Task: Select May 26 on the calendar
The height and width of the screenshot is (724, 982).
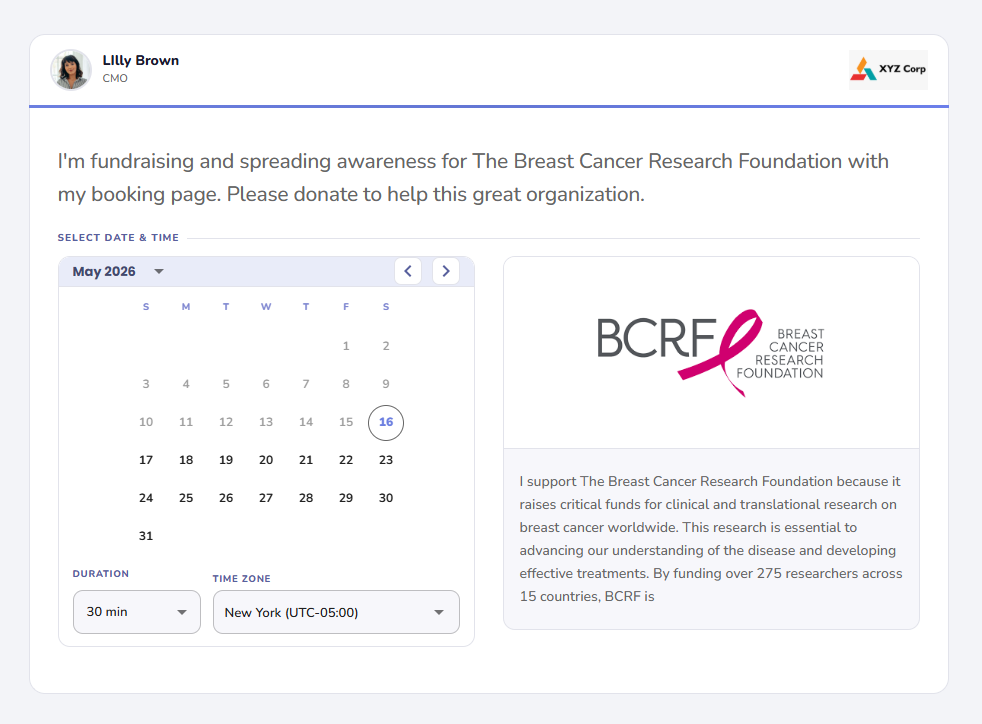Action: 226,498
